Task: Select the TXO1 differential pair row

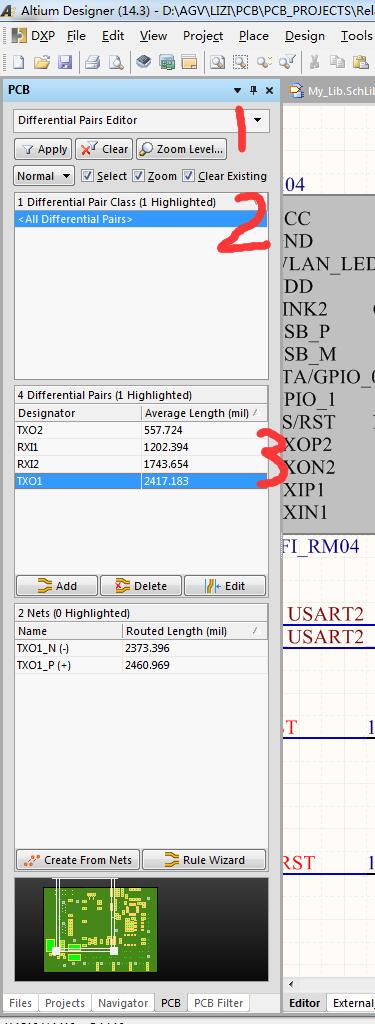Action: [x=141, y=481]
